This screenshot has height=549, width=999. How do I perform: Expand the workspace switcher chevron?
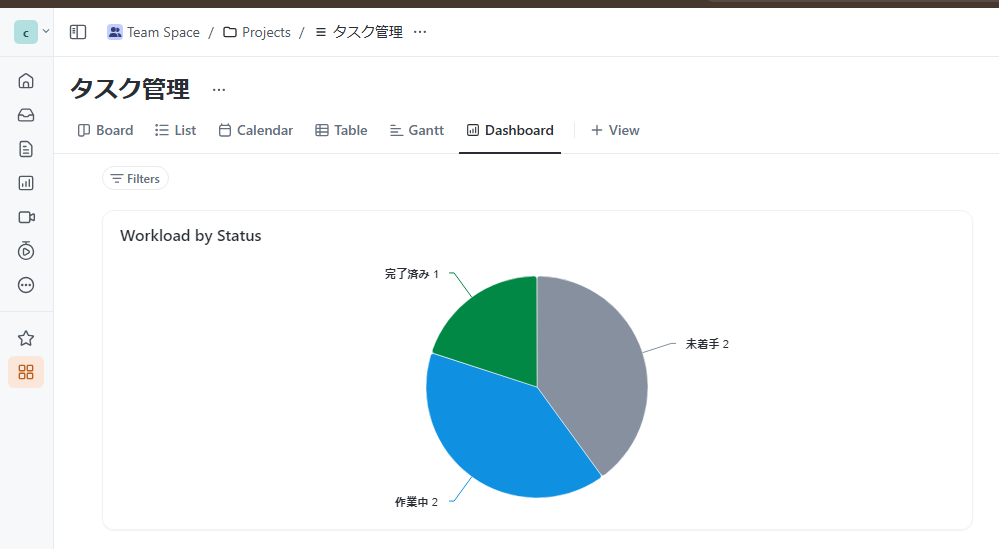tap(46, 31)
